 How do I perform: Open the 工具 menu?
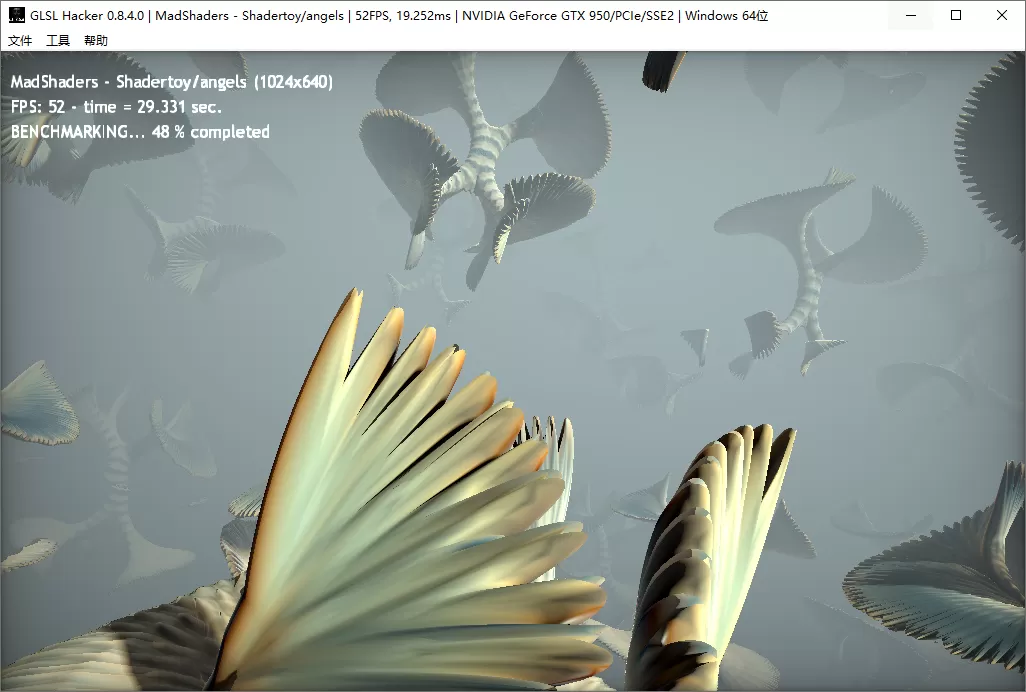(x=58, y=40)
